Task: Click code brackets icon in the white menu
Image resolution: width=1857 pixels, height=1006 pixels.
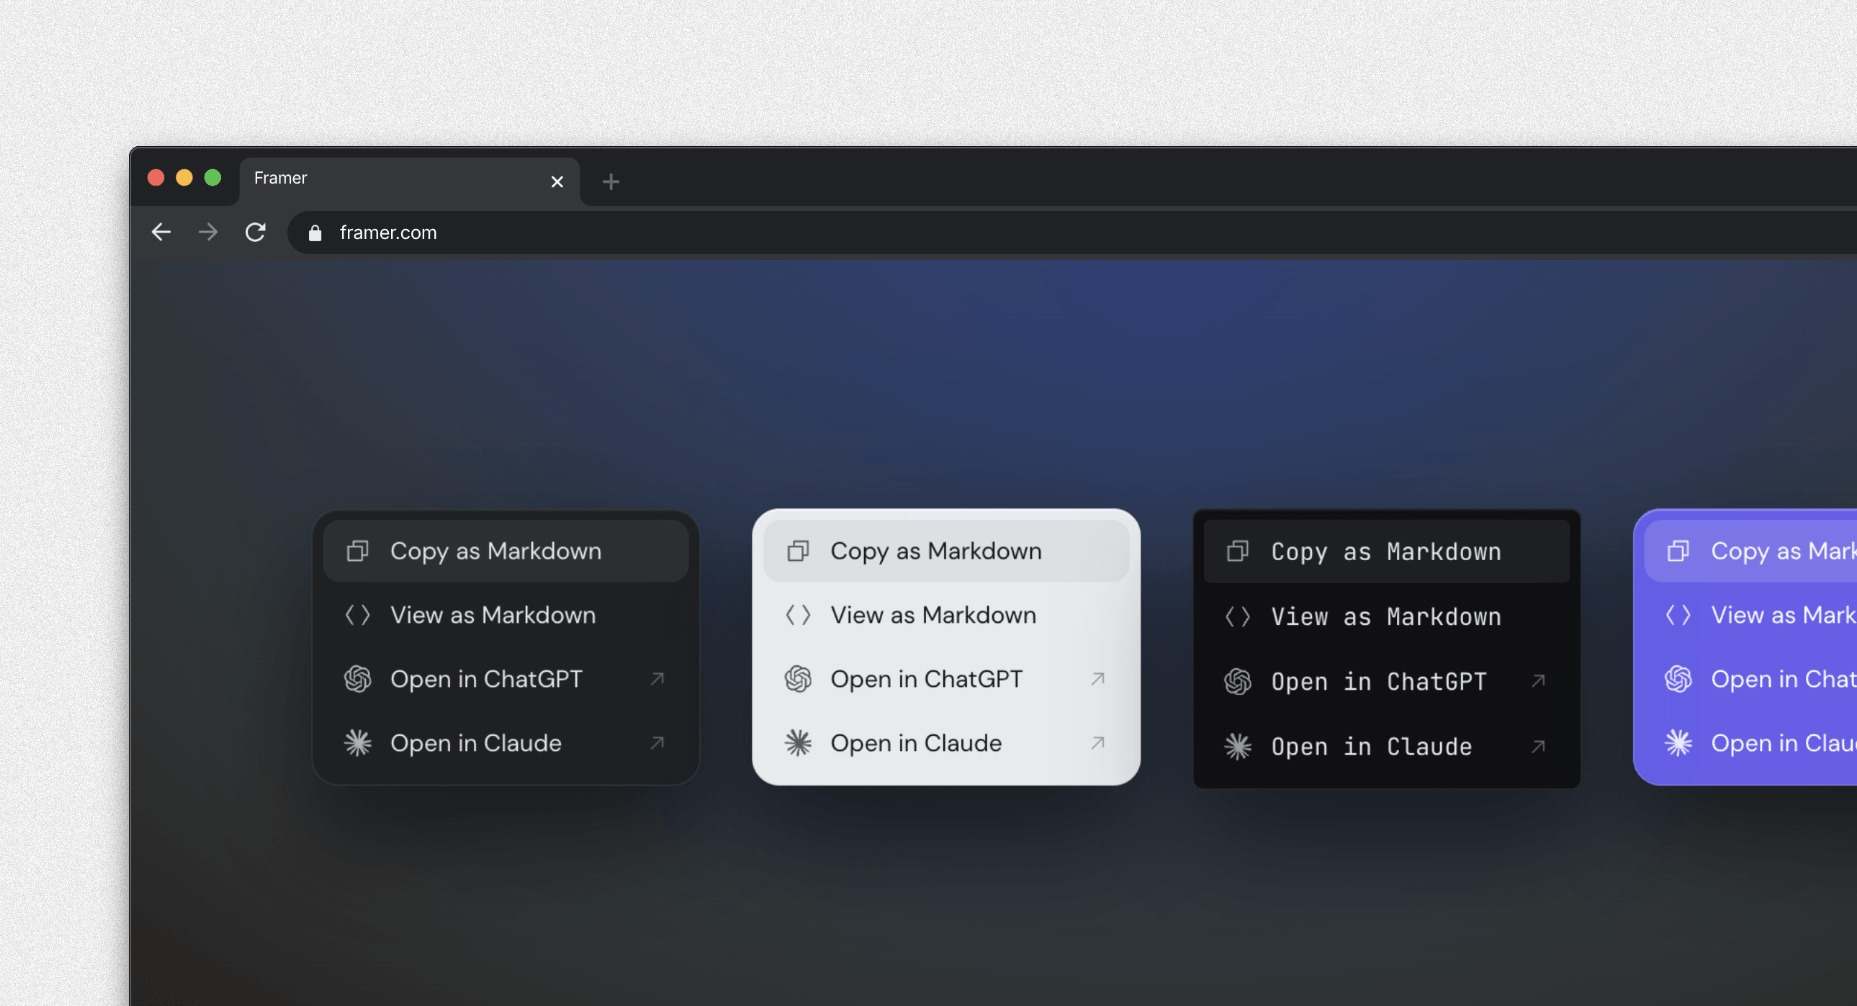Action: tap(798, 615)
